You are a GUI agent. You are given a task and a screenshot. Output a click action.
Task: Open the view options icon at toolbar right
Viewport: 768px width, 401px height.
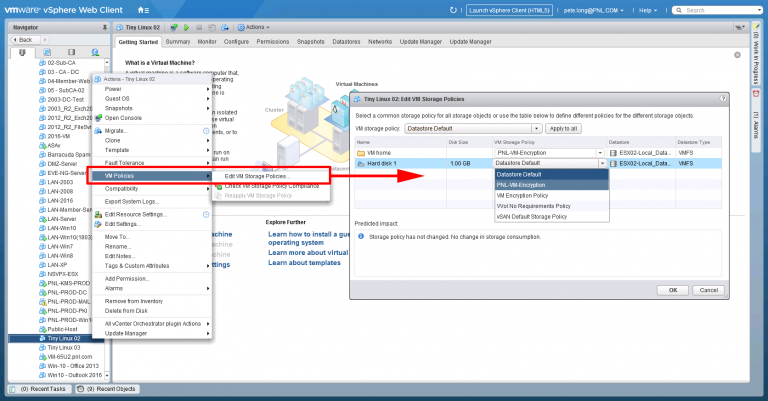(740, 27)
